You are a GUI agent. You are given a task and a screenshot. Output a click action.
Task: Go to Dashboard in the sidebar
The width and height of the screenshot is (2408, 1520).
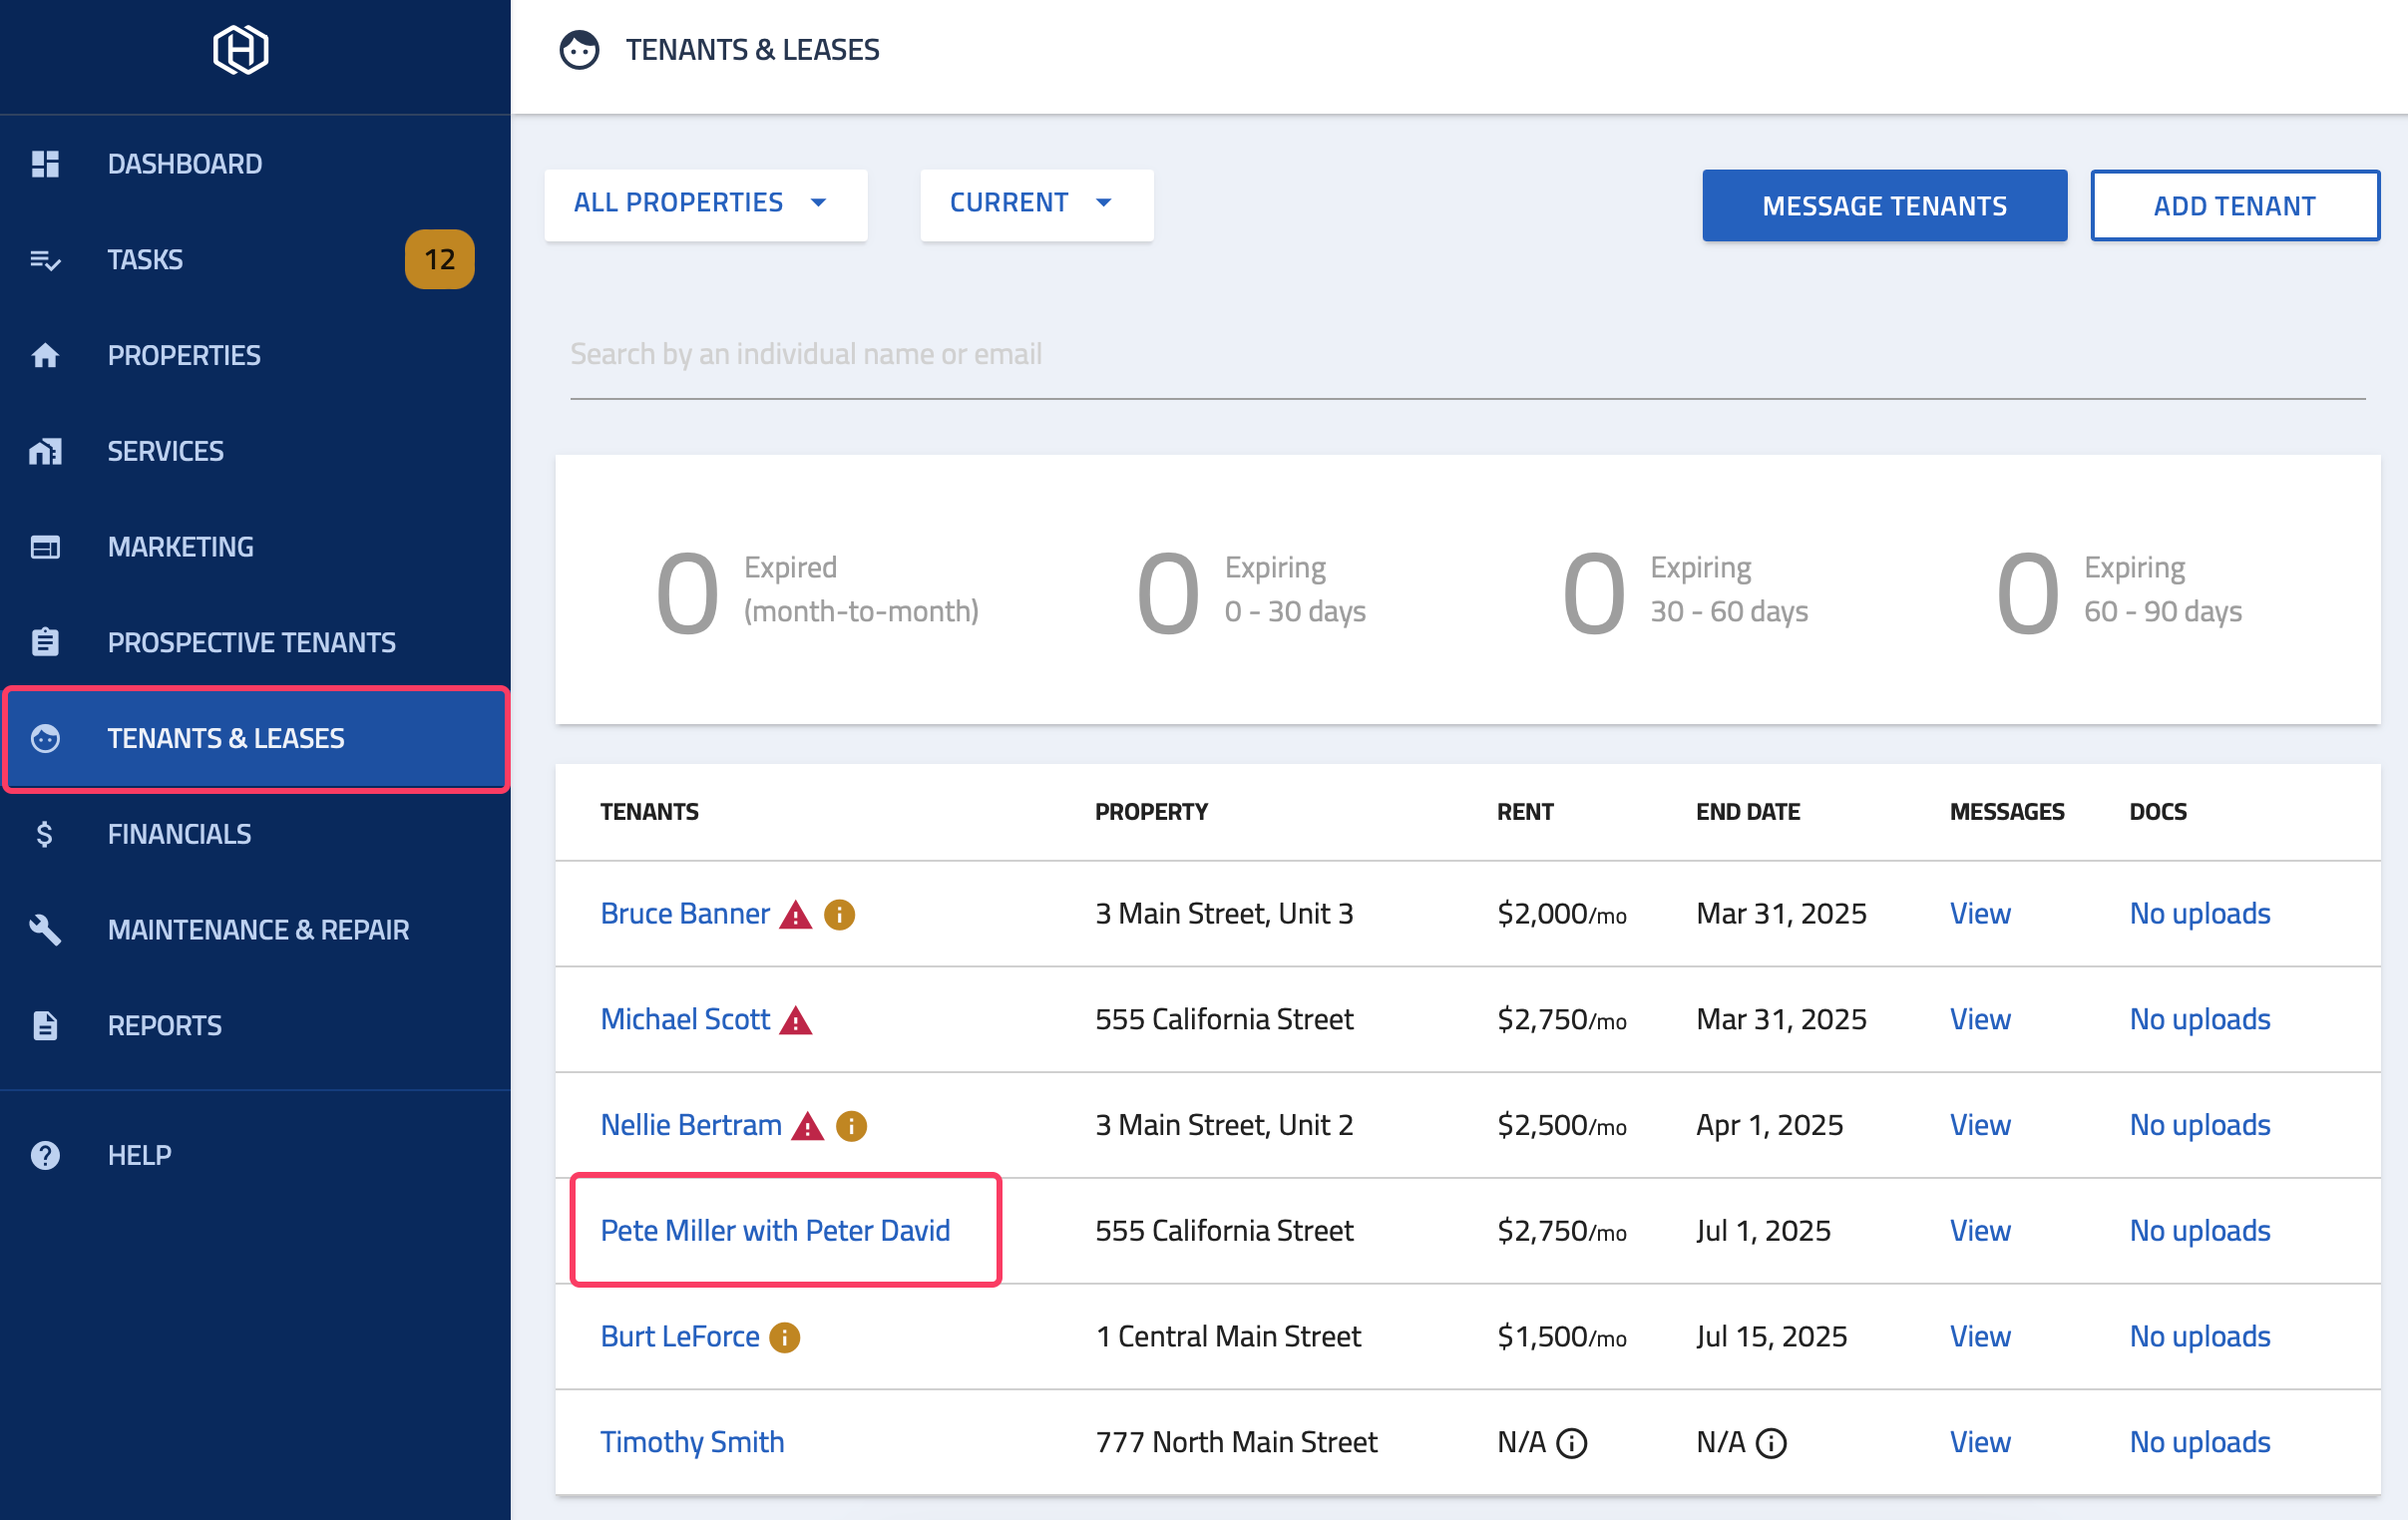point(185,164)
